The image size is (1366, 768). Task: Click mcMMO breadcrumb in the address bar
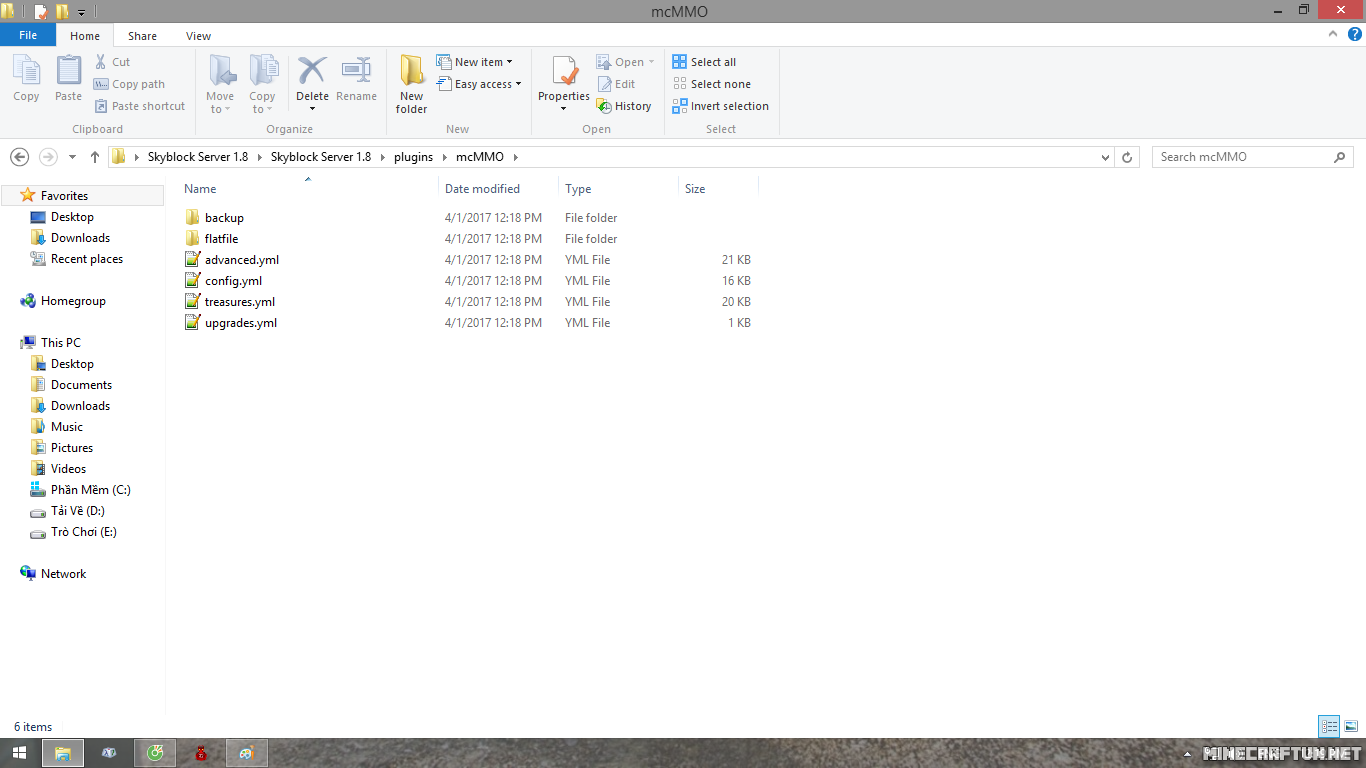coord(480,157)
